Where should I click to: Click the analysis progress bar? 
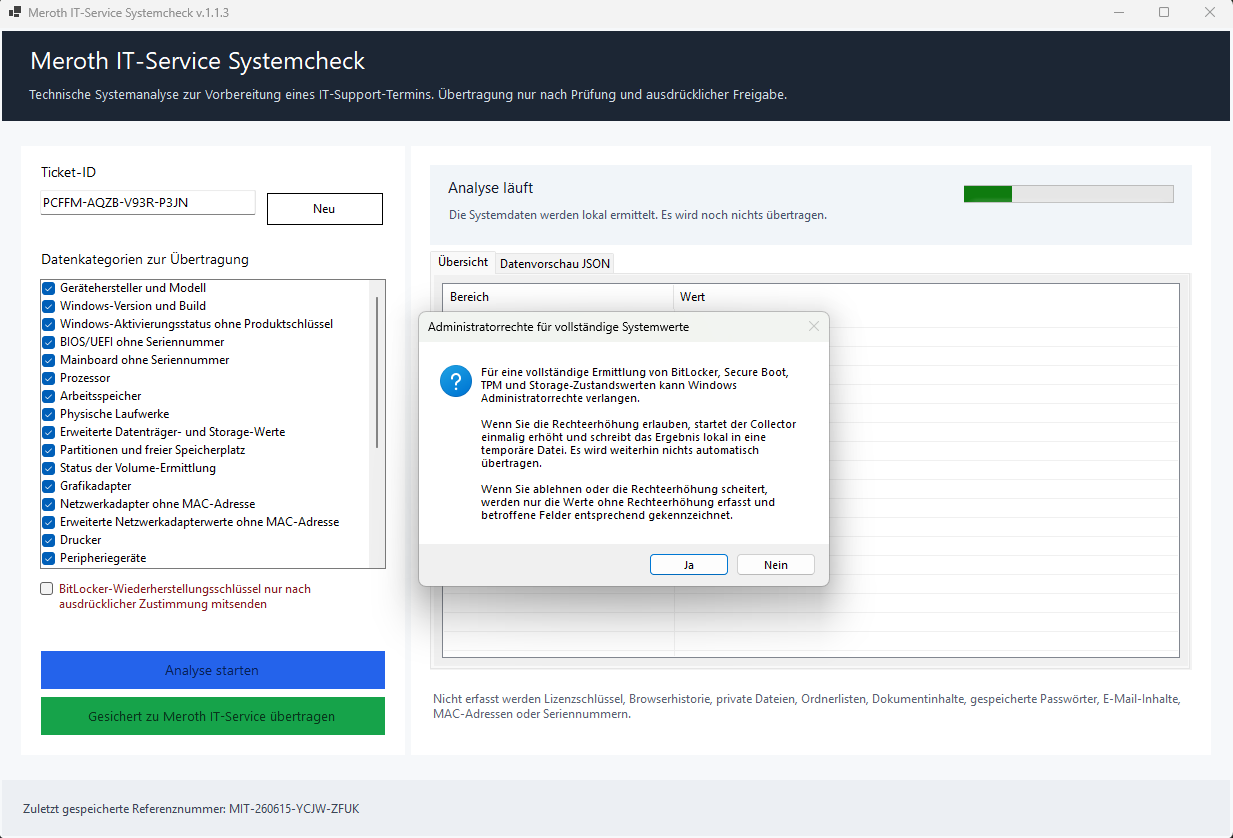1068,194
